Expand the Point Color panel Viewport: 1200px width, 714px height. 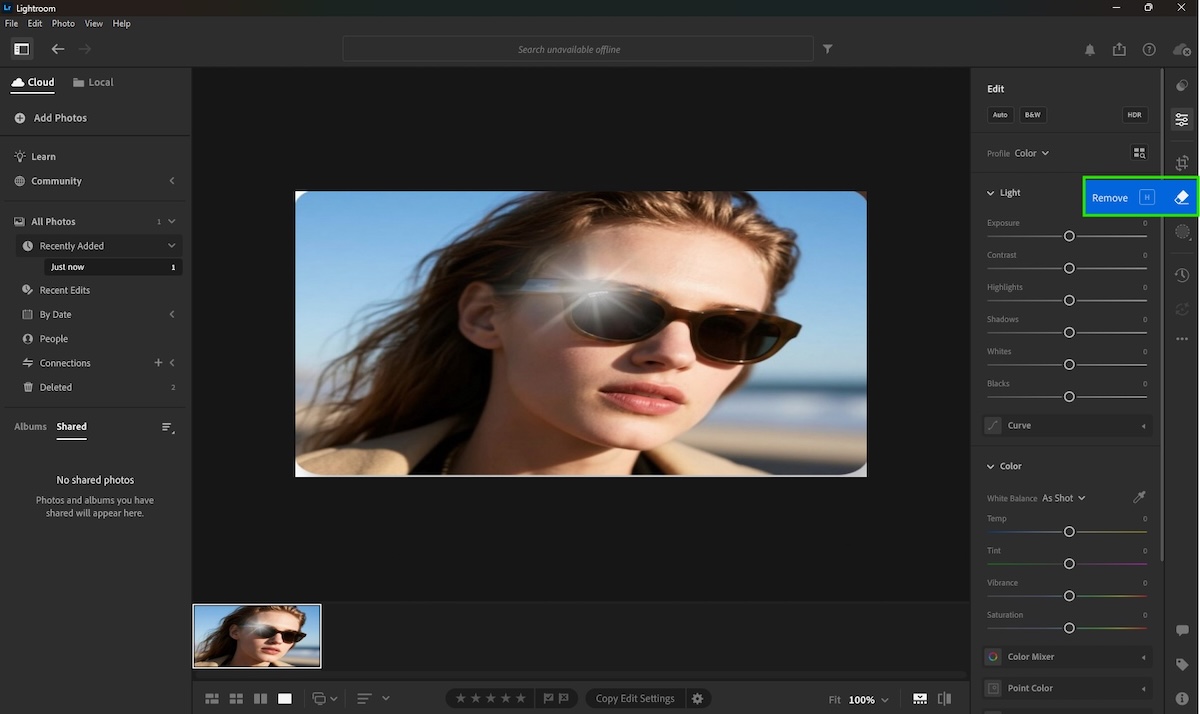pos(1068,688)
